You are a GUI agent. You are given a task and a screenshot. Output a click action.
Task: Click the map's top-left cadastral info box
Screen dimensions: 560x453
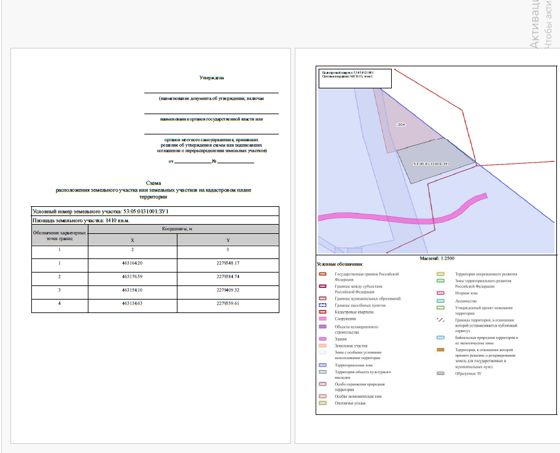click(x=355, y=78)
